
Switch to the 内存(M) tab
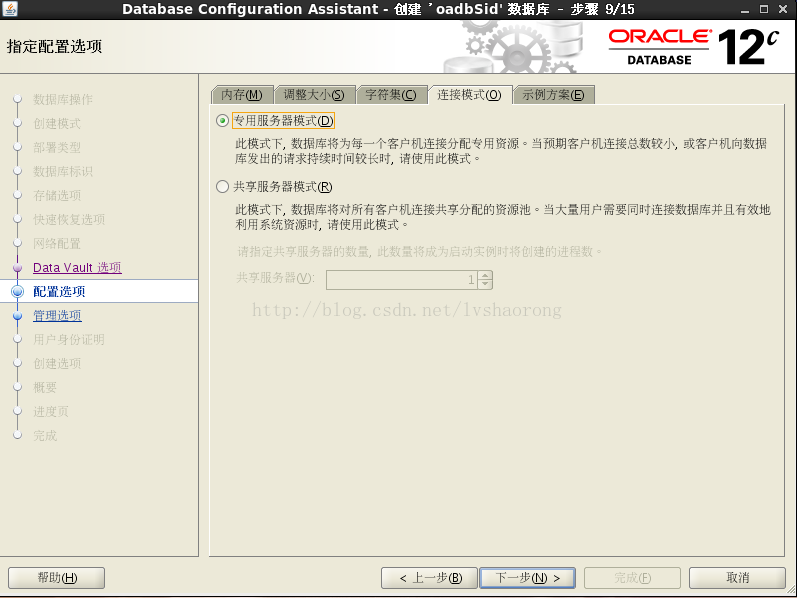pyautogui.click(x=242, y=95)
